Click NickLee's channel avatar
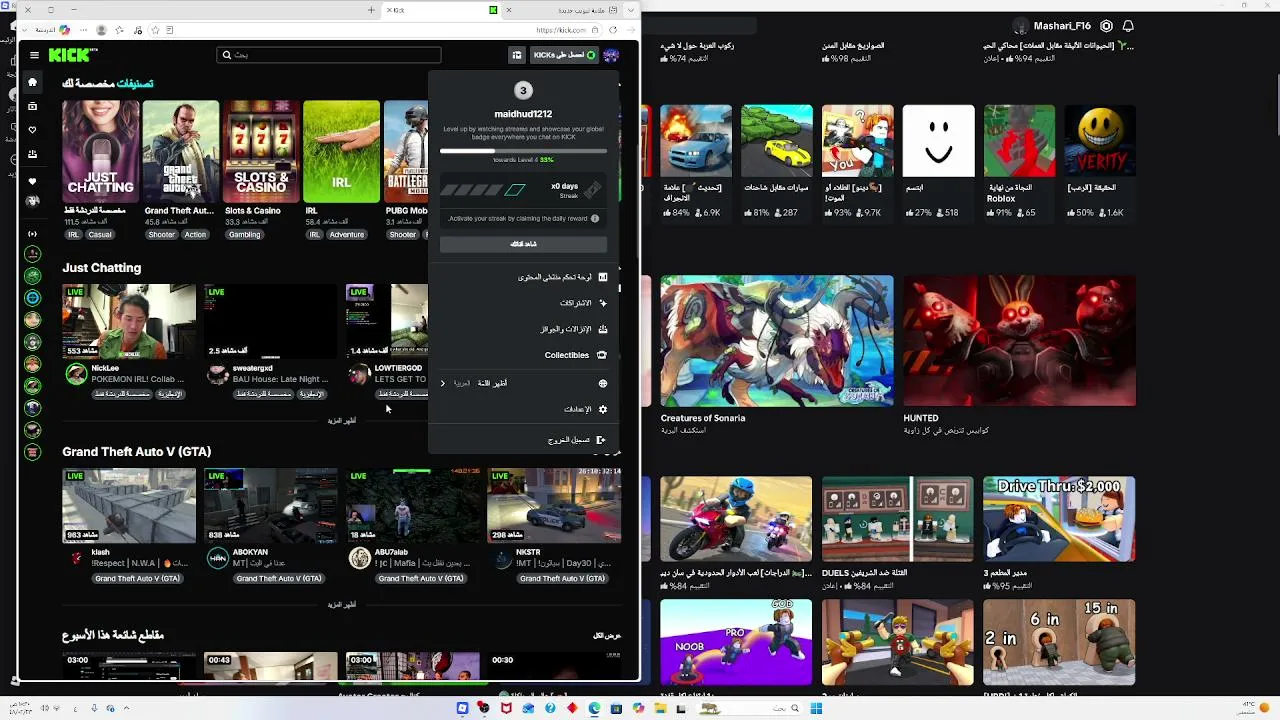This screenshot has width=1280, height=720. [76, 374]
